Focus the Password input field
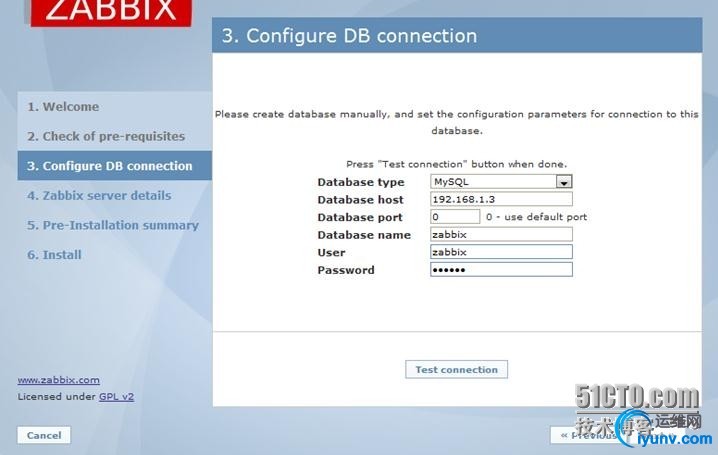 [x=501, y=270]
